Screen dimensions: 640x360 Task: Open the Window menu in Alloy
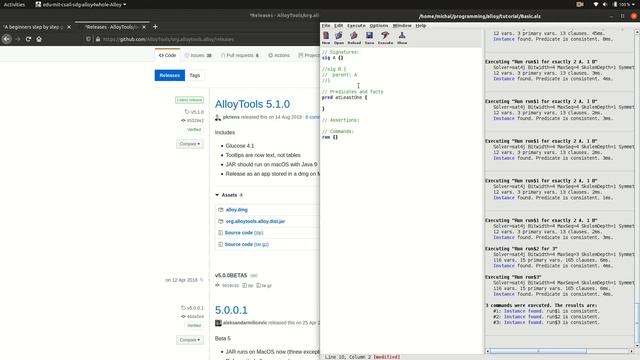(x=402, y=26)
